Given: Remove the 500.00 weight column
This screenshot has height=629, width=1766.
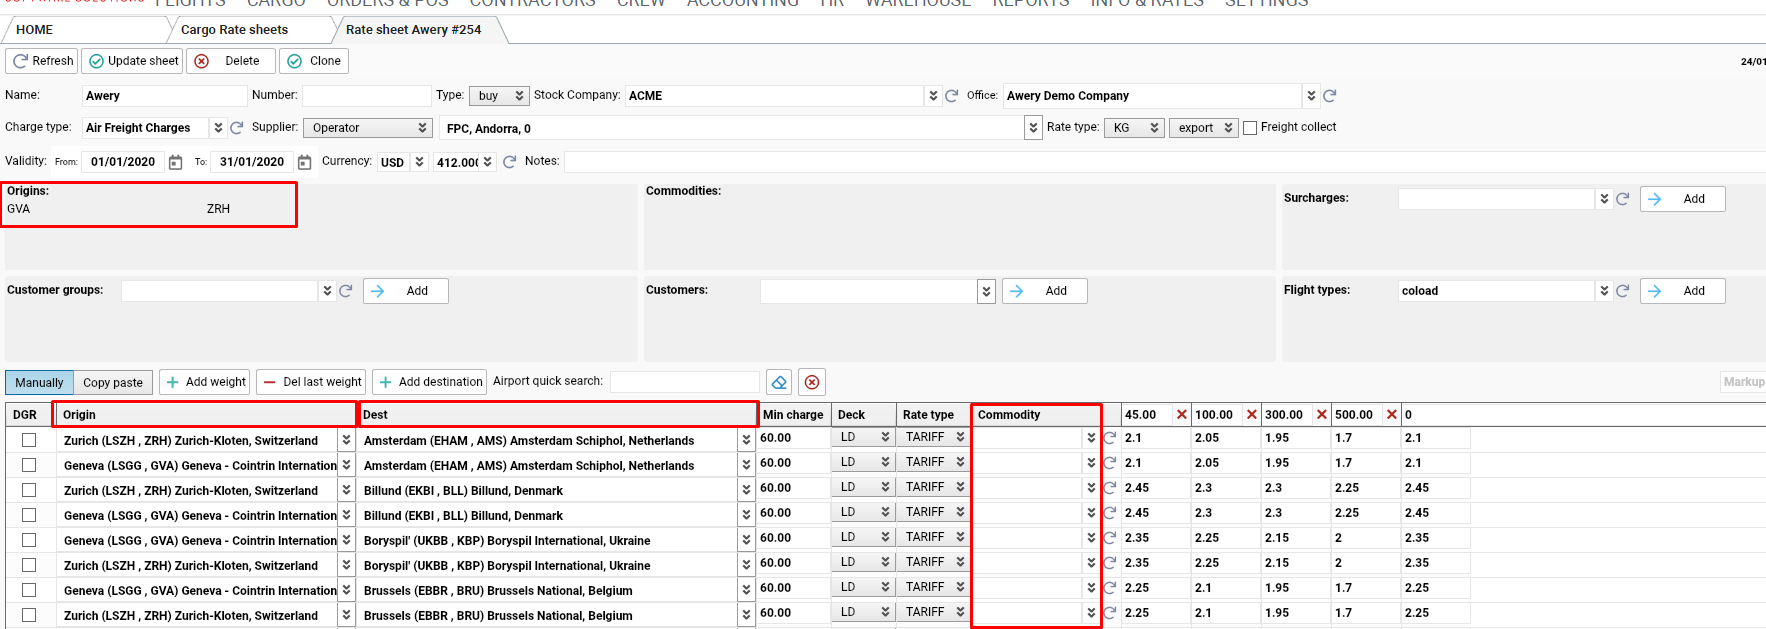Looking at the screenshot, I should click(x=1391, y=415).
